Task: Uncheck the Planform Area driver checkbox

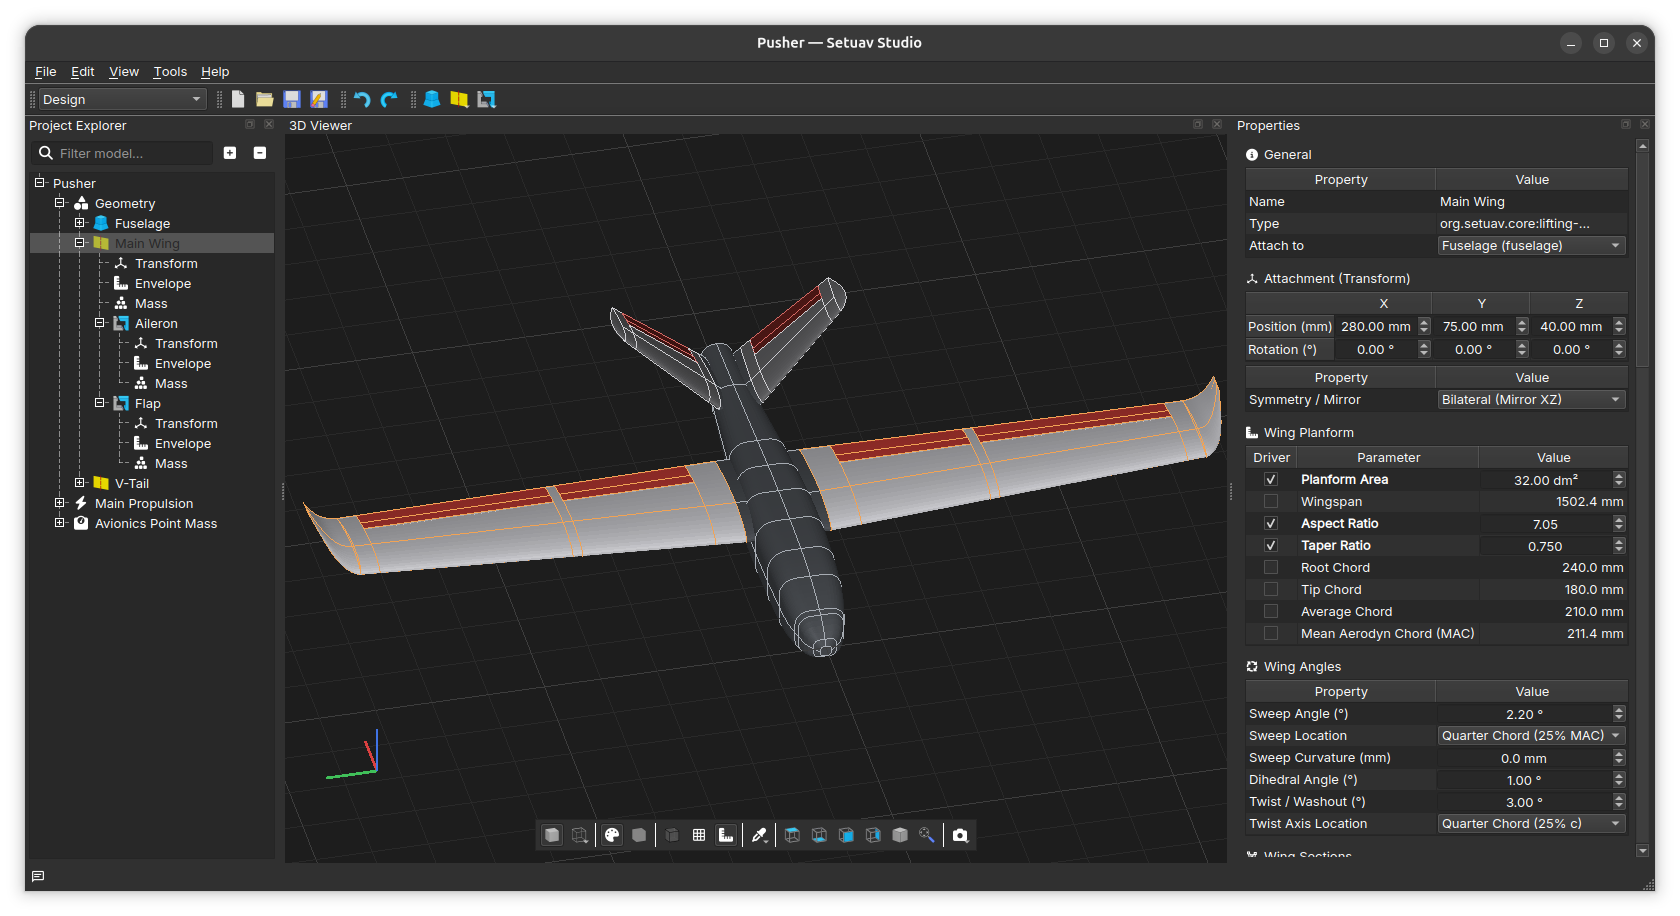Action: (x=1271, y=480)
